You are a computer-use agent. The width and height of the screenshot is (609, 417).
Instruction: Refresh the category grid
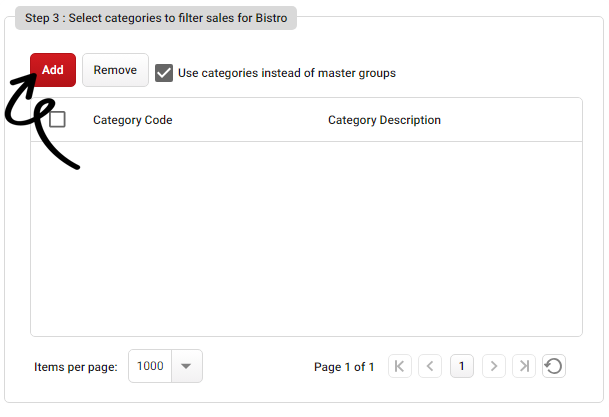tap(553, 367)
